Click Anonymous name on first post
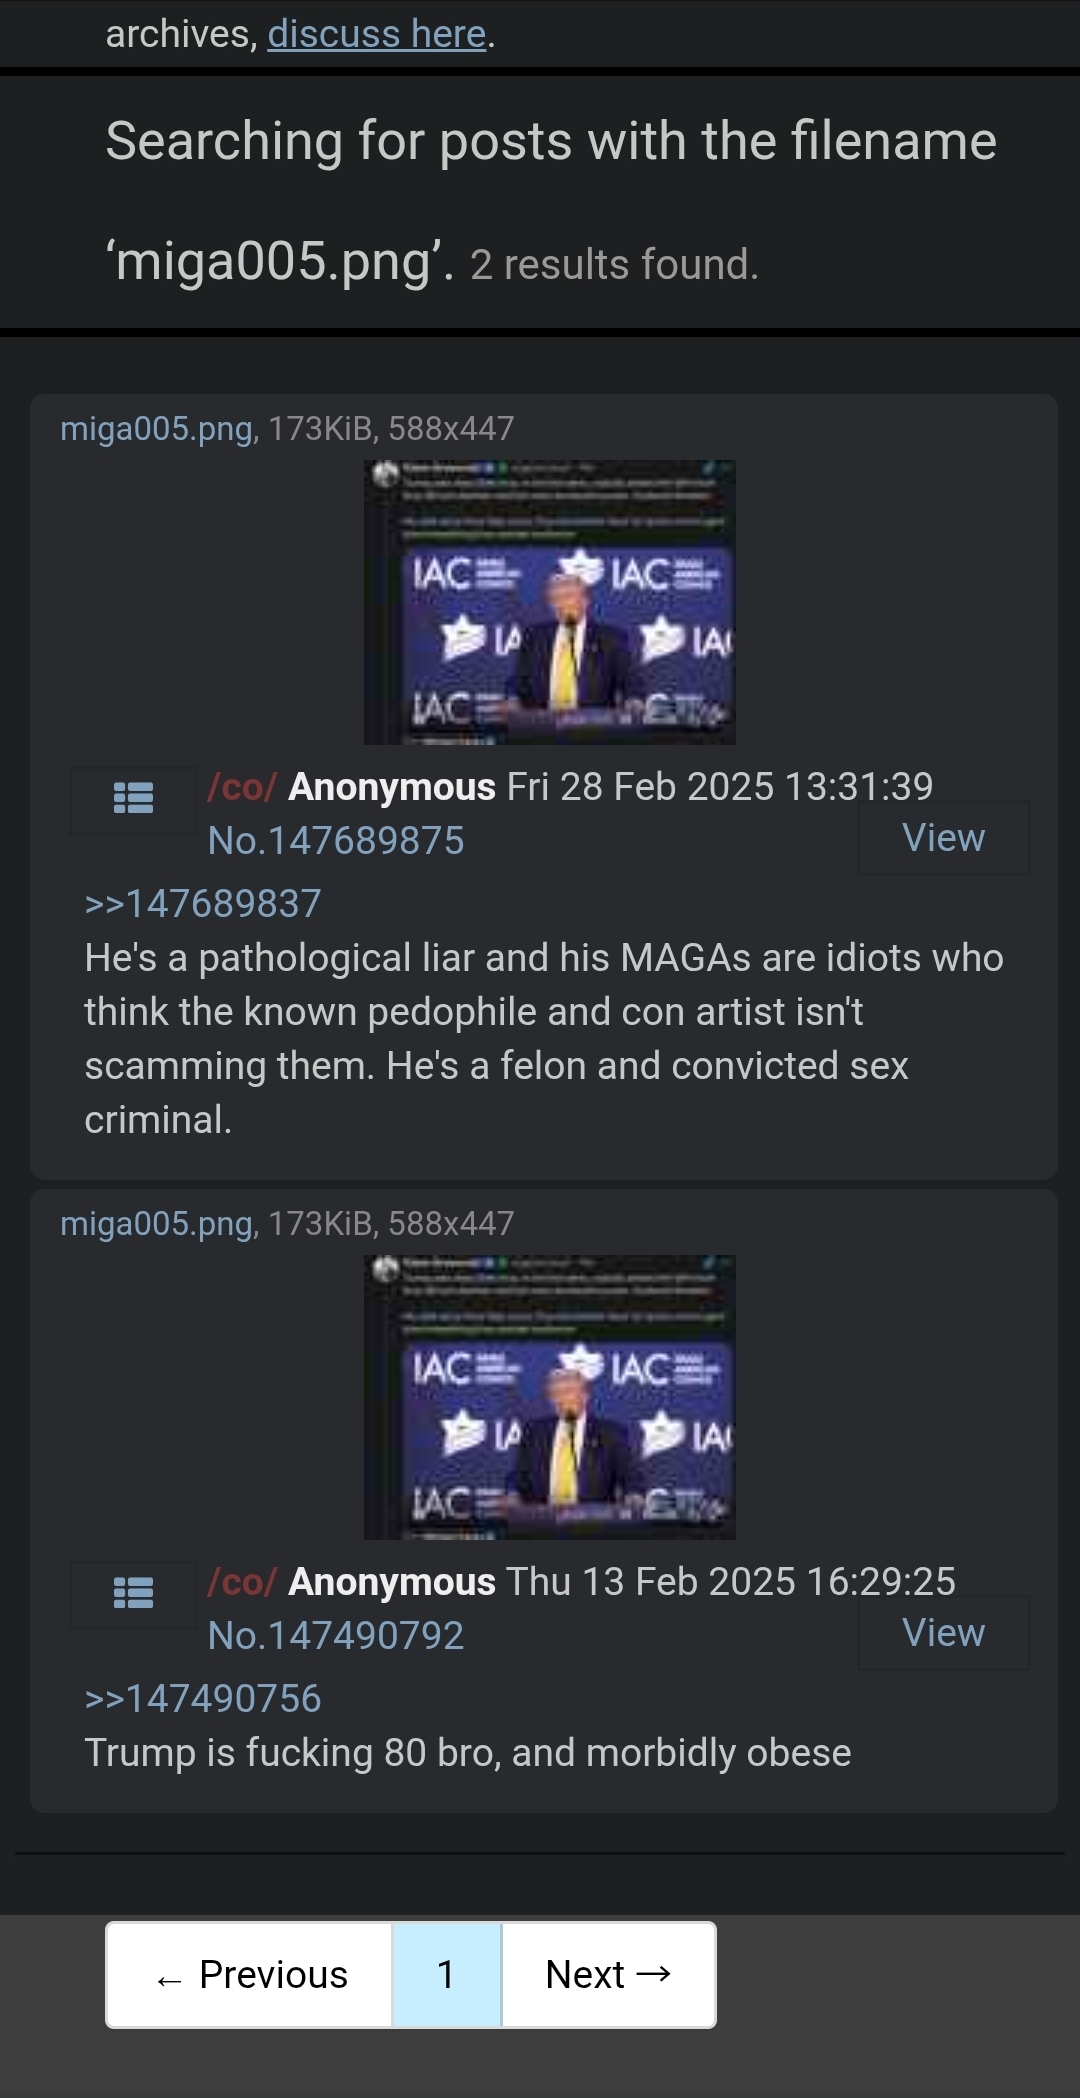Viewport: 1080px width, 2098px height. pyautogui.click(x=392, y=787)
